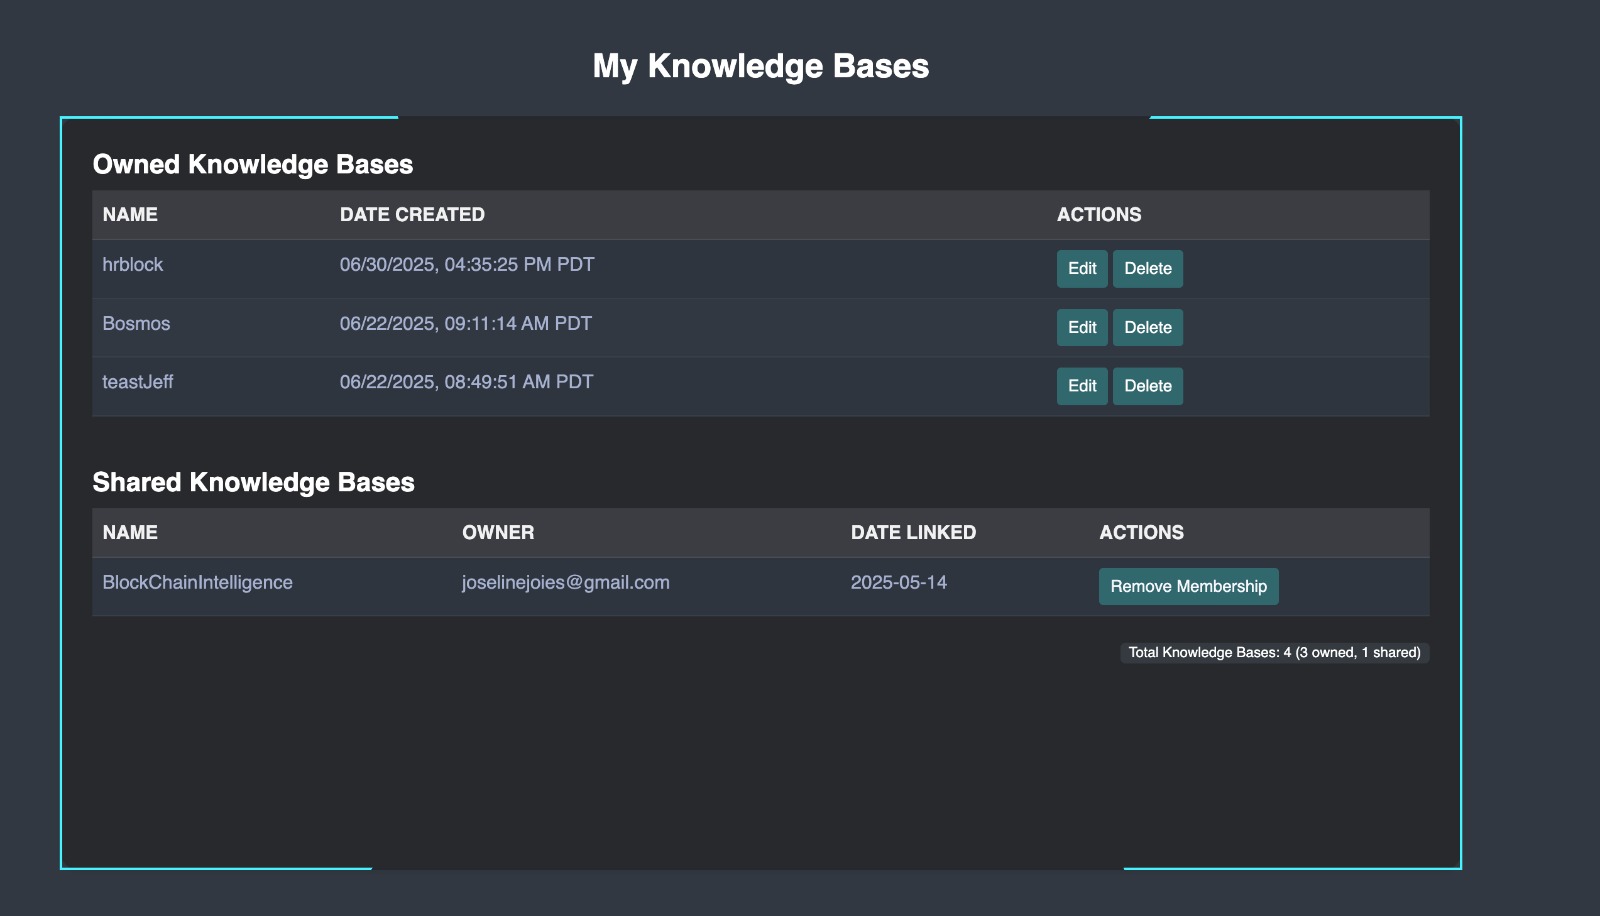
Task: Click the My Knowledge Bases page title
Action: point(761,65)
